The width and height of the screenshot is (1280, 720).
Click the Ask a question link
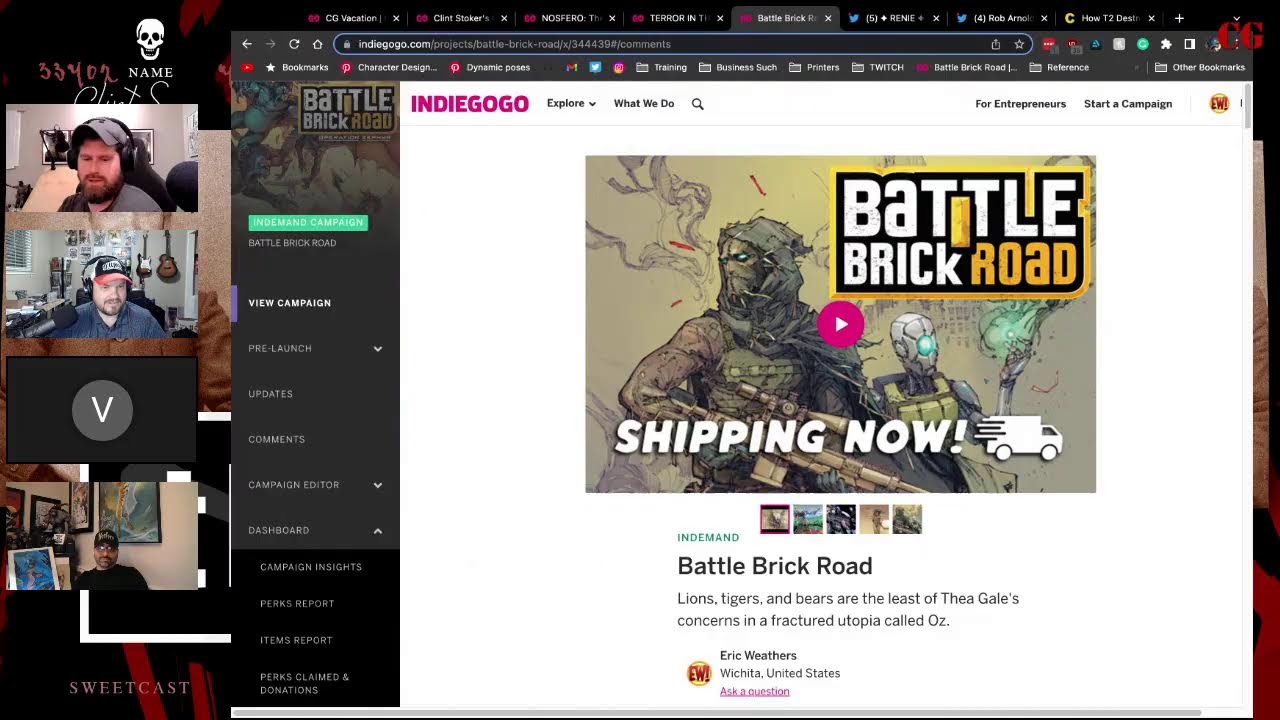(x=754, y=691)
